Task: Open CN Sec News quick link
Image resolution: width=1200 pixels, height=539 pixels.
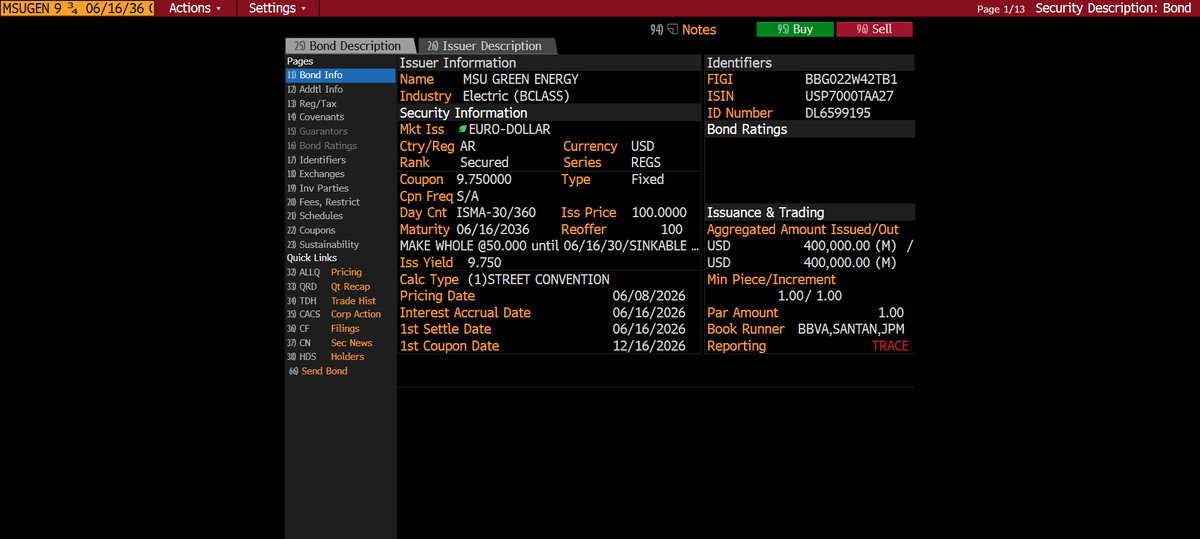Action: 330,342
